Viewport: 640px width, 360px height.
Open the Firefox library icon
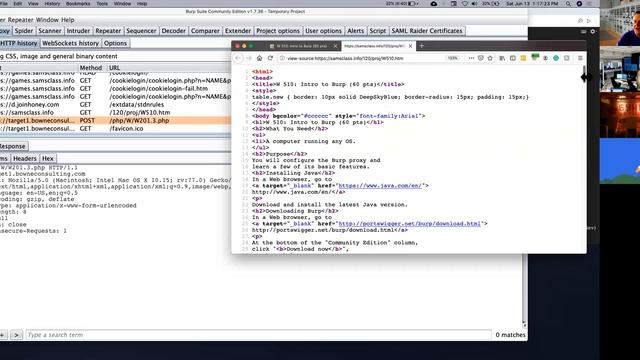[x=502, y=58]
